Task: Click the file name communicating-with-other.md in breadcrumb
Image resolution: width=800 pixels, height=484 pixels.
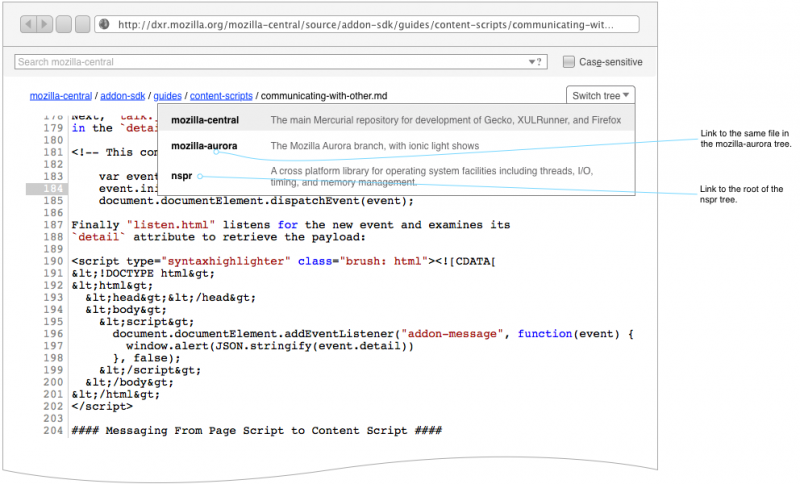Action: (x=324, y=96)
